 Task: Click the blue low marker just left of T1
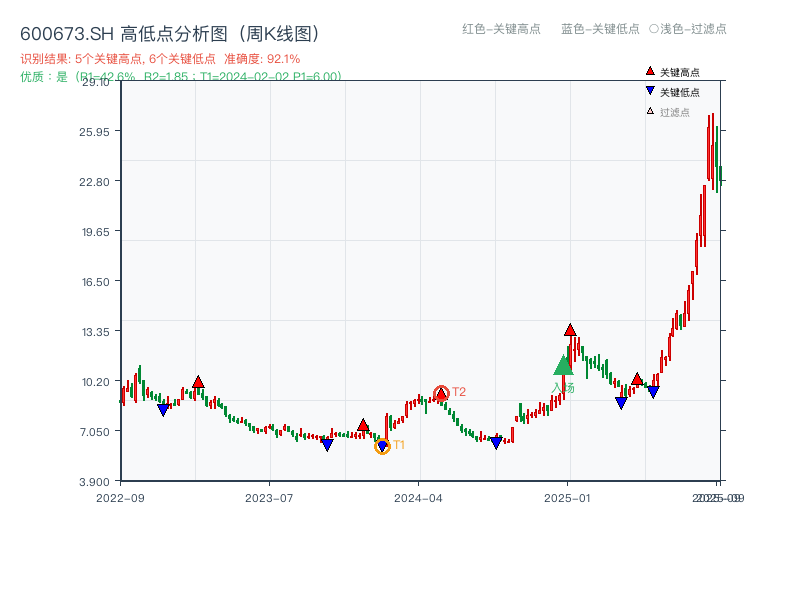click(x=327, y=445)
